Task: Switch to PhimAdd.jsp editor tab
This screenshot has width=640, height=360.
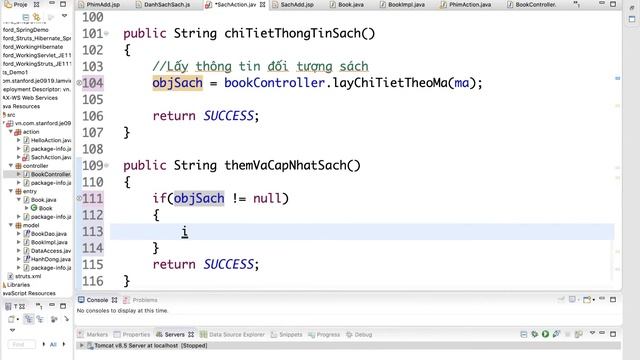Action: click(99, 4)
